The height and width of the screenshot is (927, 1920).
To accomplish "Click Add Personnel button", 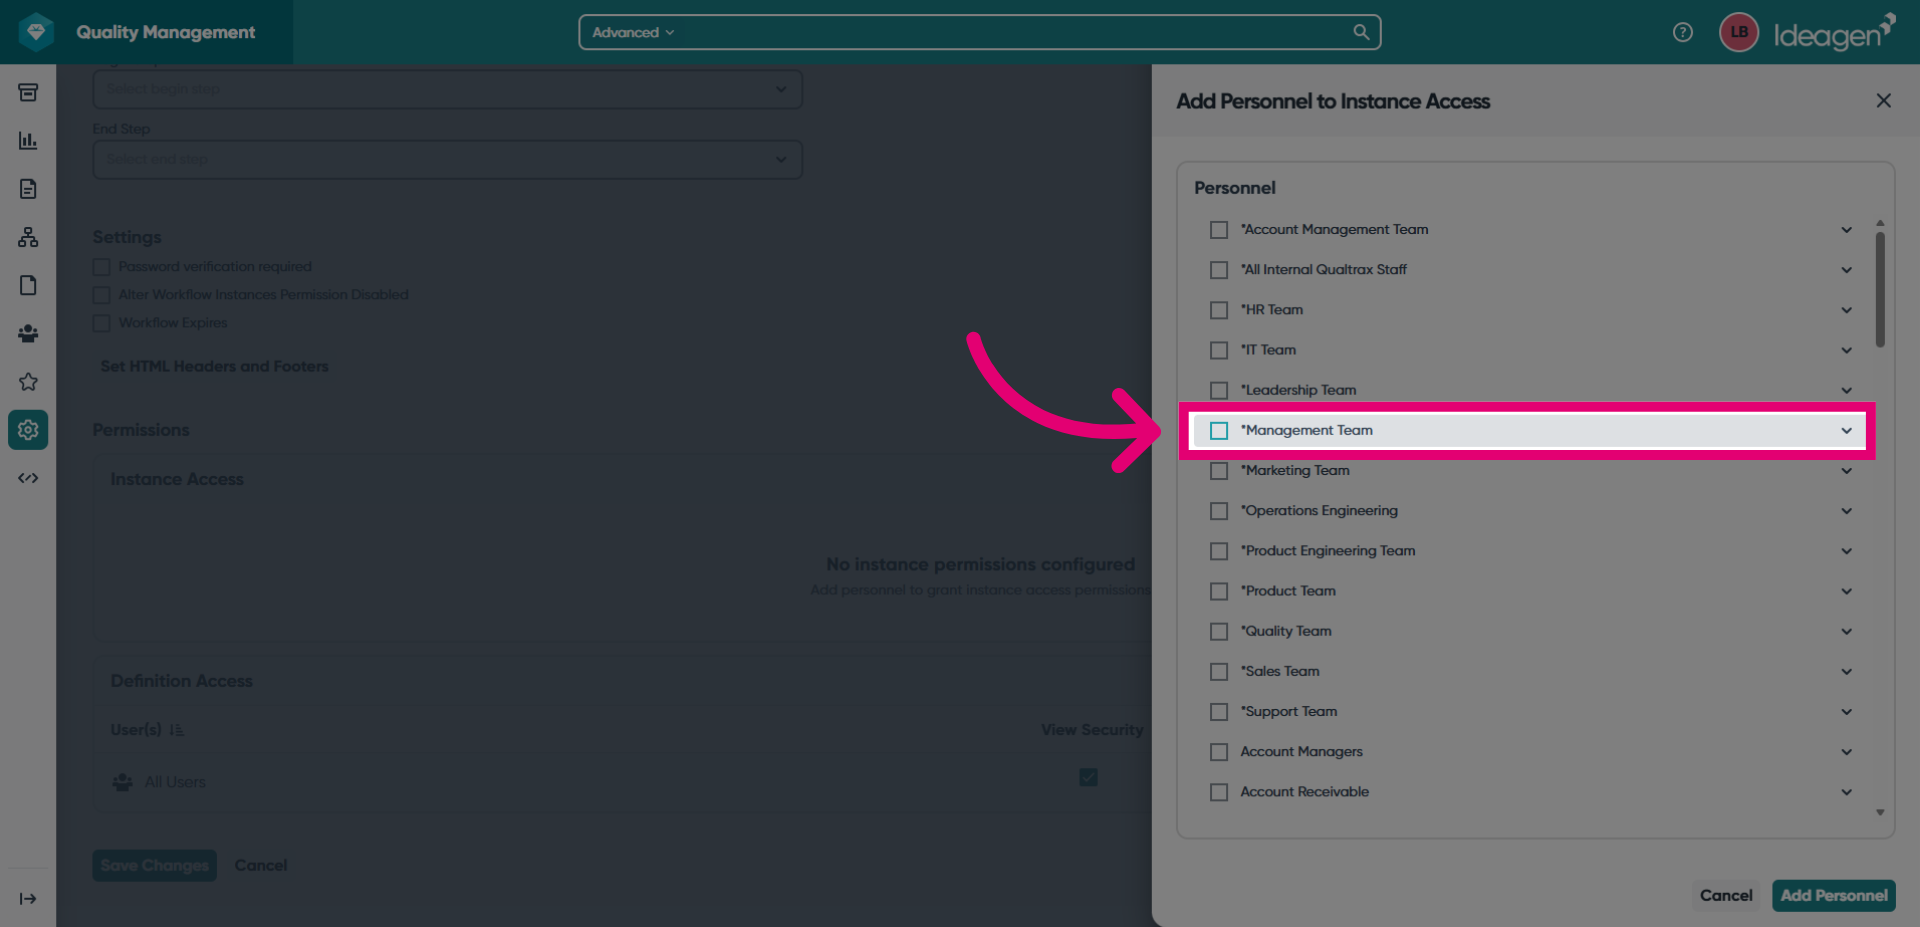I will point(1834,896).
